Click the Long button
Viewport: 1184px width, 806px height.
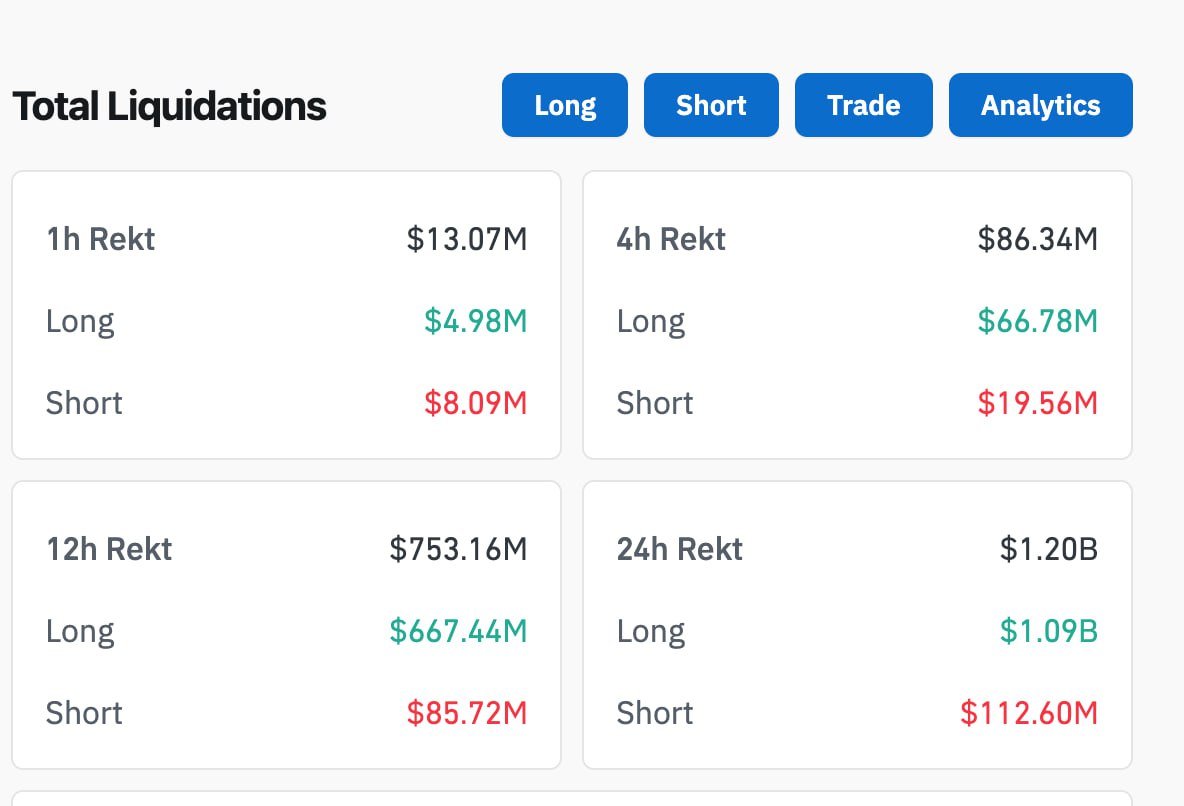[565, 105]
